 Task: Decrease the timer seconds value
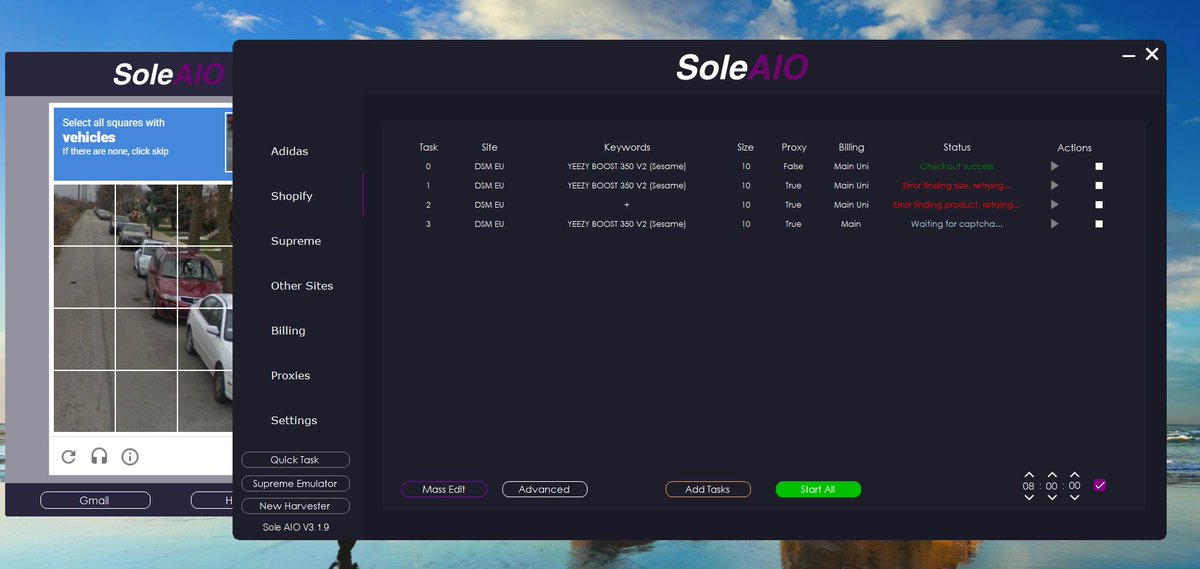coord(1074,497)
